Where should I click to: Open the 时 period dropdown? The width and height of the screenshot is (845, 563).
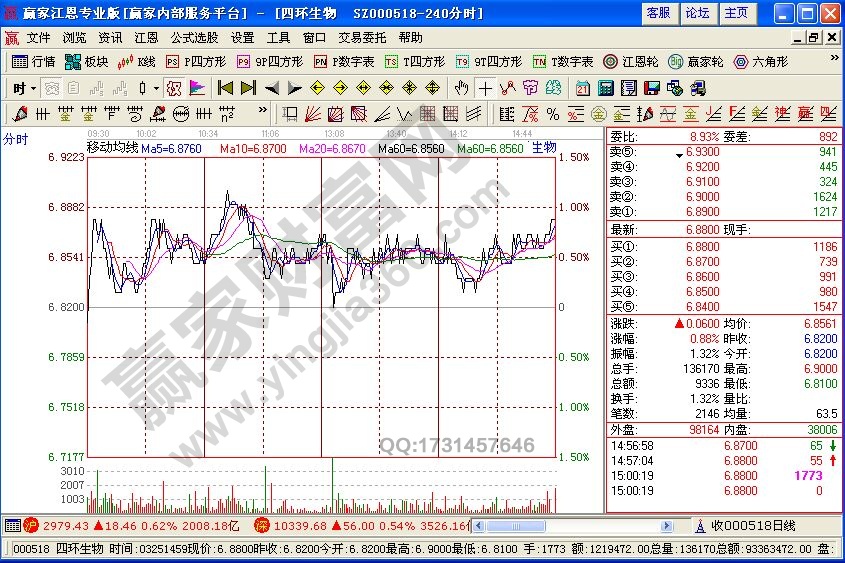pos(23,88)
